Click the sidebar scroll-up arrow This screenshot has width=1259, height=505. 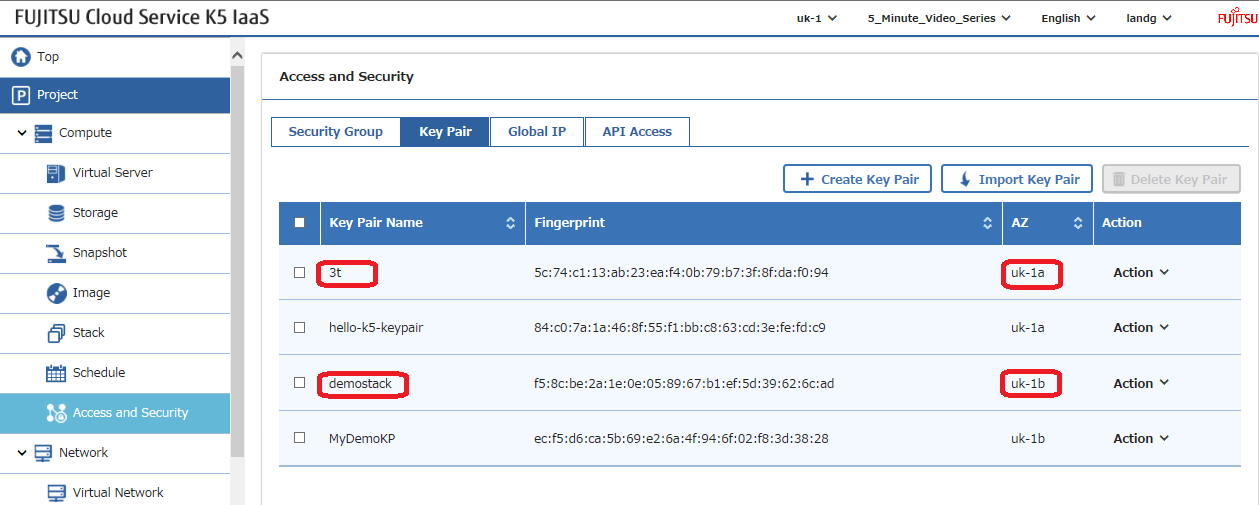point(237,55)
